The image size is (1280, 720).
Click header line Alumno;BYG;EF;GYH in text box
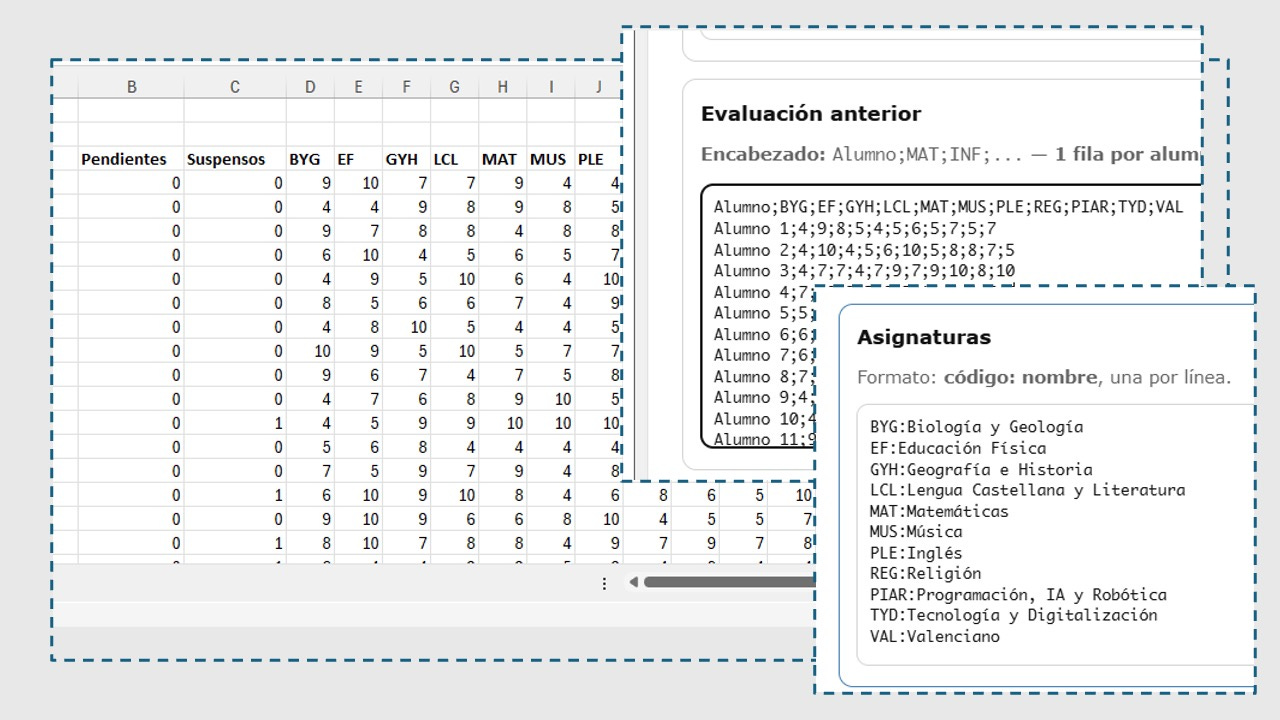[x=948, y=207]
